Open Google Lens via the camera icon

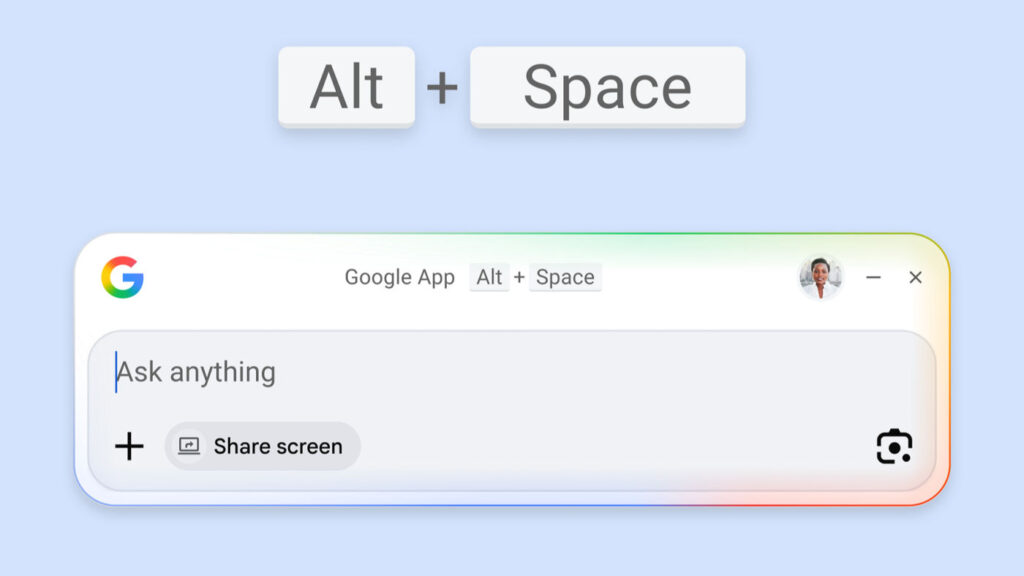tap(895, 446)
